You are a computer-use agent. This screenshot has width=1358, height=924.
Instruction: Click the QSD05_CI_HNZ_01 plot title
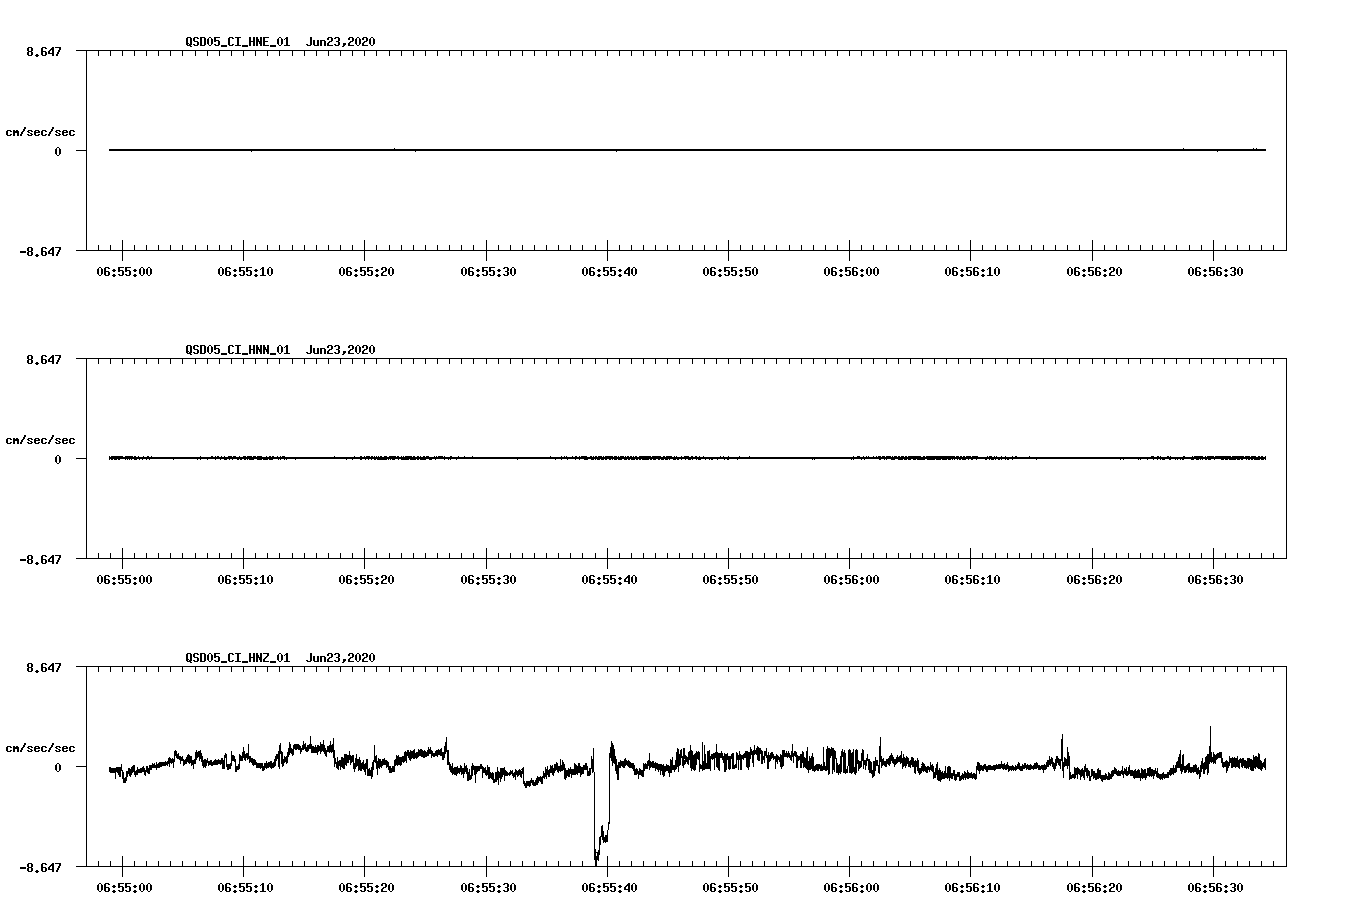(238, 658)
